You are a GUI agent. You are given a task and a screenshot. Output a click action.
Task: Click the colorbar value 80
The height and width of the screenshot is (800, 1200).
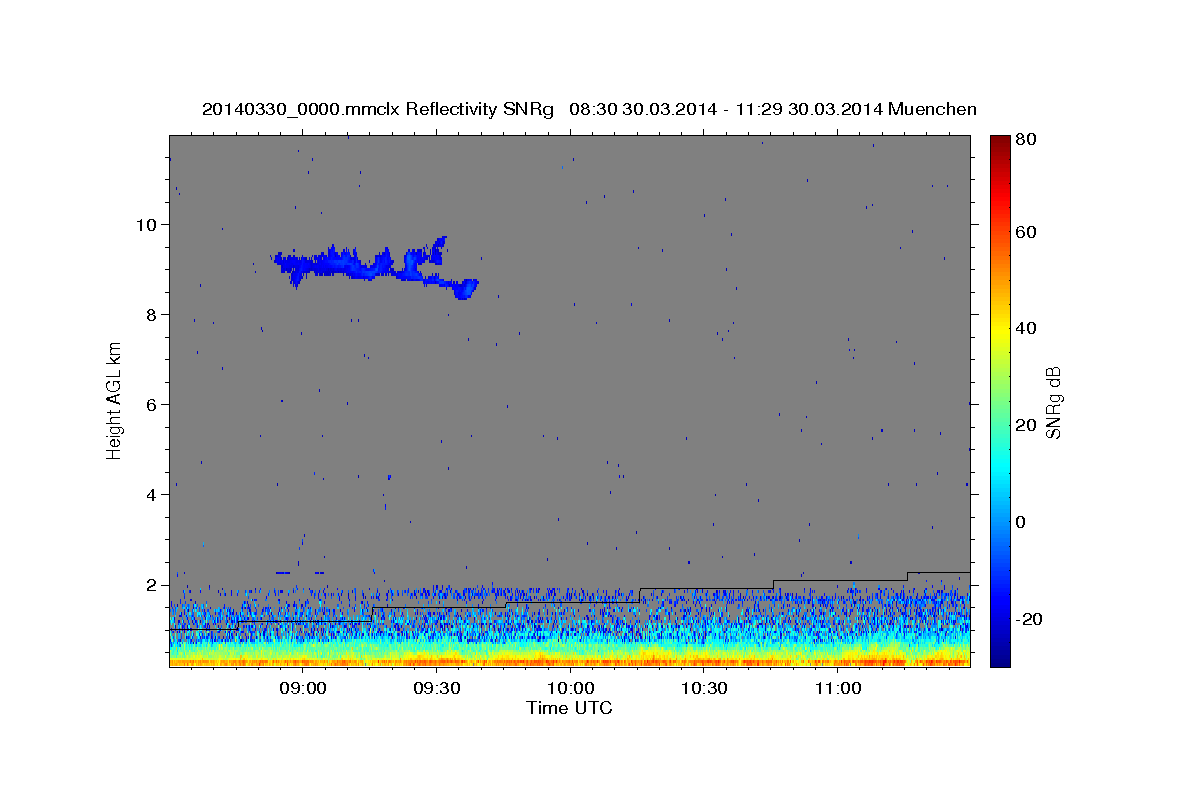pos(1025,140)
